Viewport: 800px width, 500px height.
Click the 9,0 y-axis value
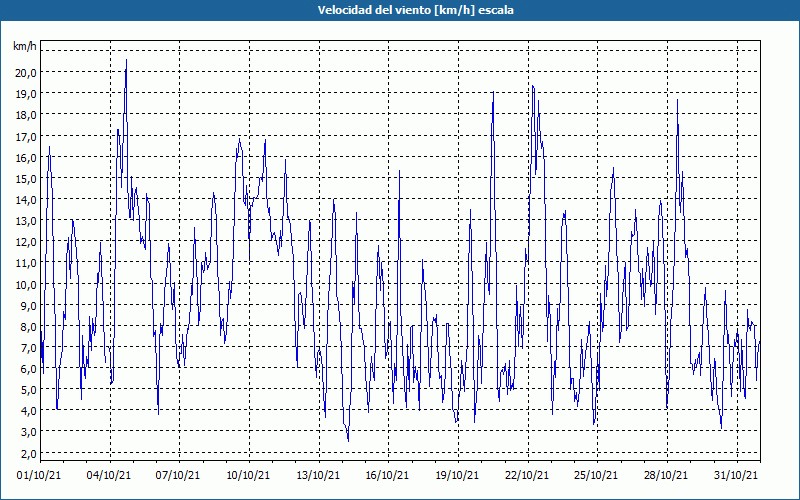click(28, 306)
